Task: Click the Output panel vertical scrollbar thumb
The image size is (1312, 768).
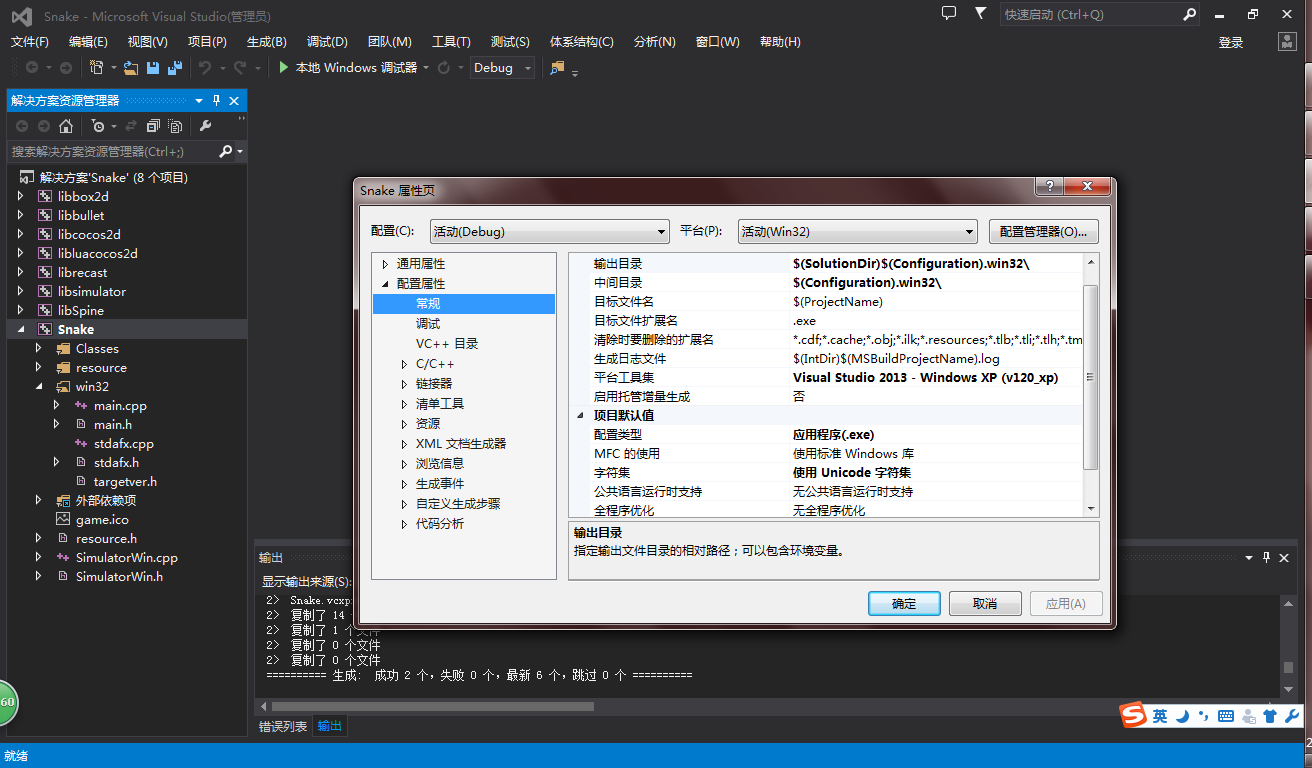Action: pyautogui.click(x=1289, y=668)
